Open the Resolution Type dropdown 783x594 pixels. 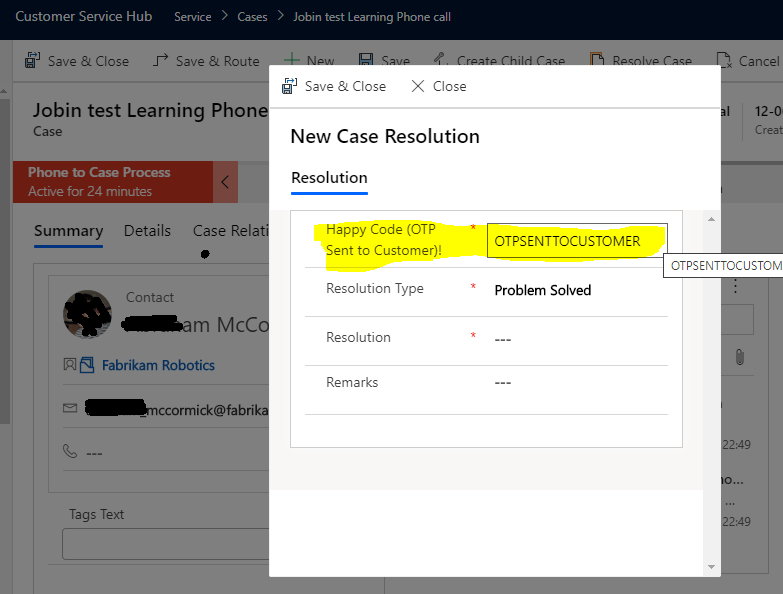click(576, 290)
